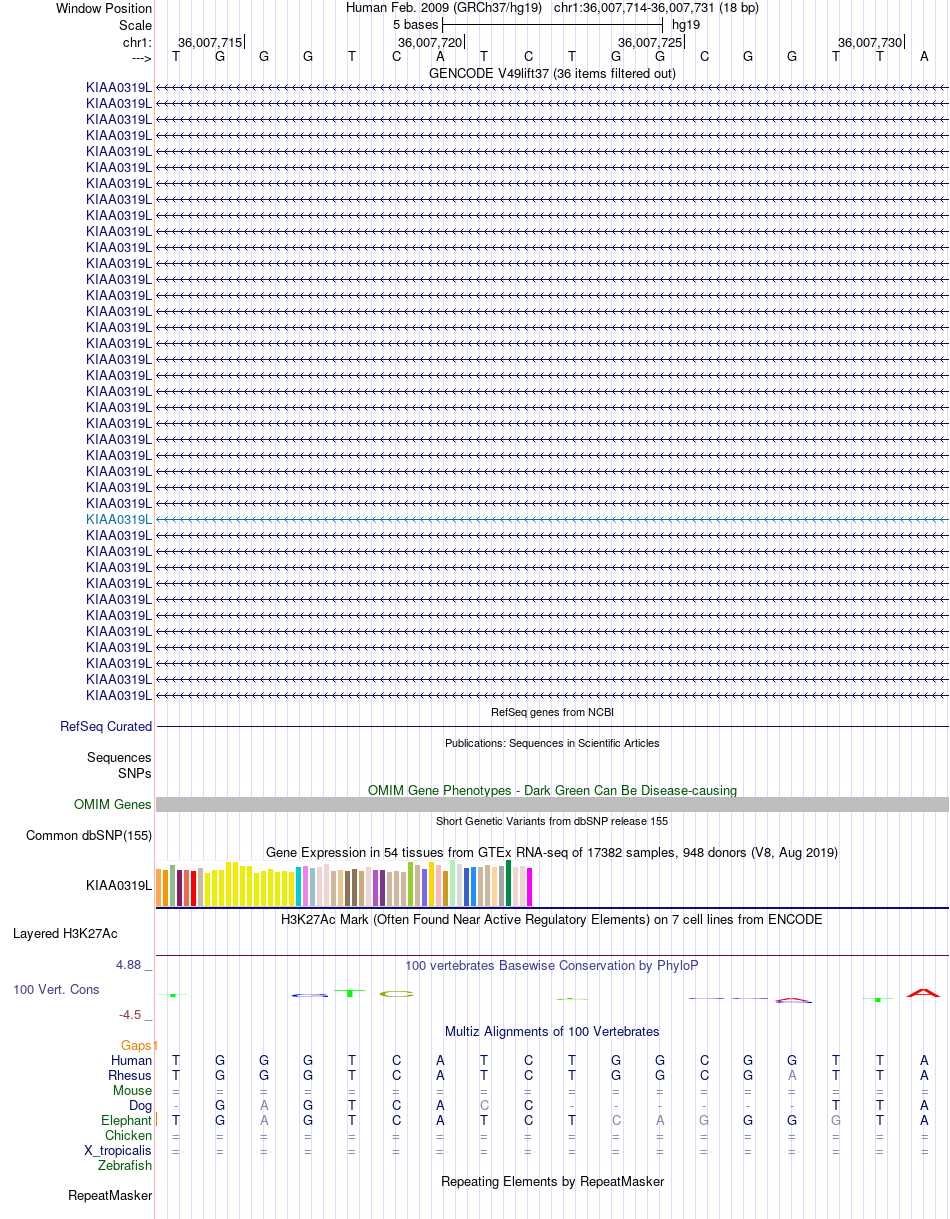The width and height of the screenshot is (950, 1219).
Task: Click the GTEx Gene Expression track title
Action: (x=552, y=852)
